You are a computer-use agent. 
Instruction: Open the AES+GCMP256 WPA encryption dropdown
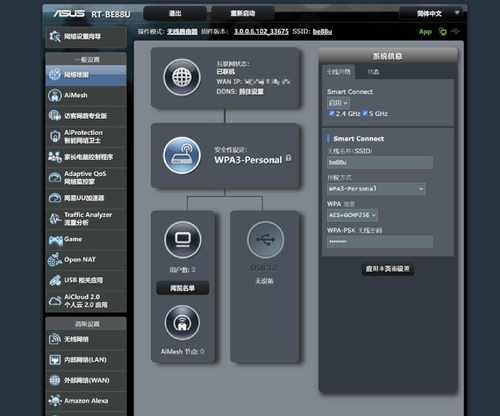(x=352, y=215)
